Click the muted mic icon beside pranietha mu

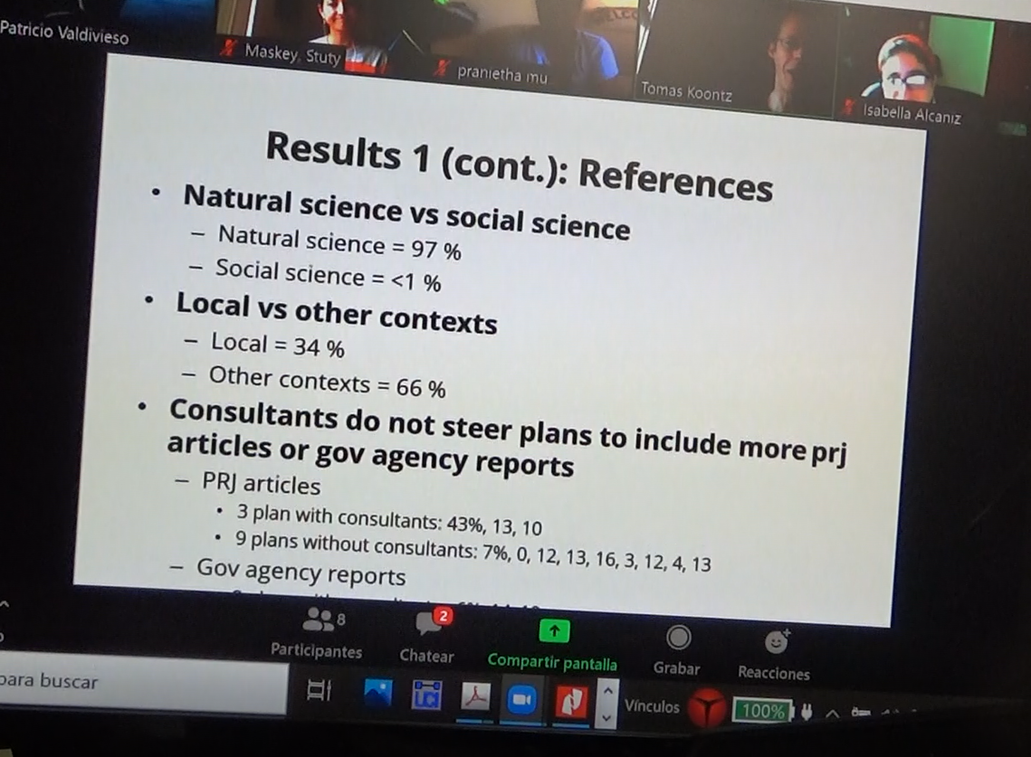click(442, 68)
